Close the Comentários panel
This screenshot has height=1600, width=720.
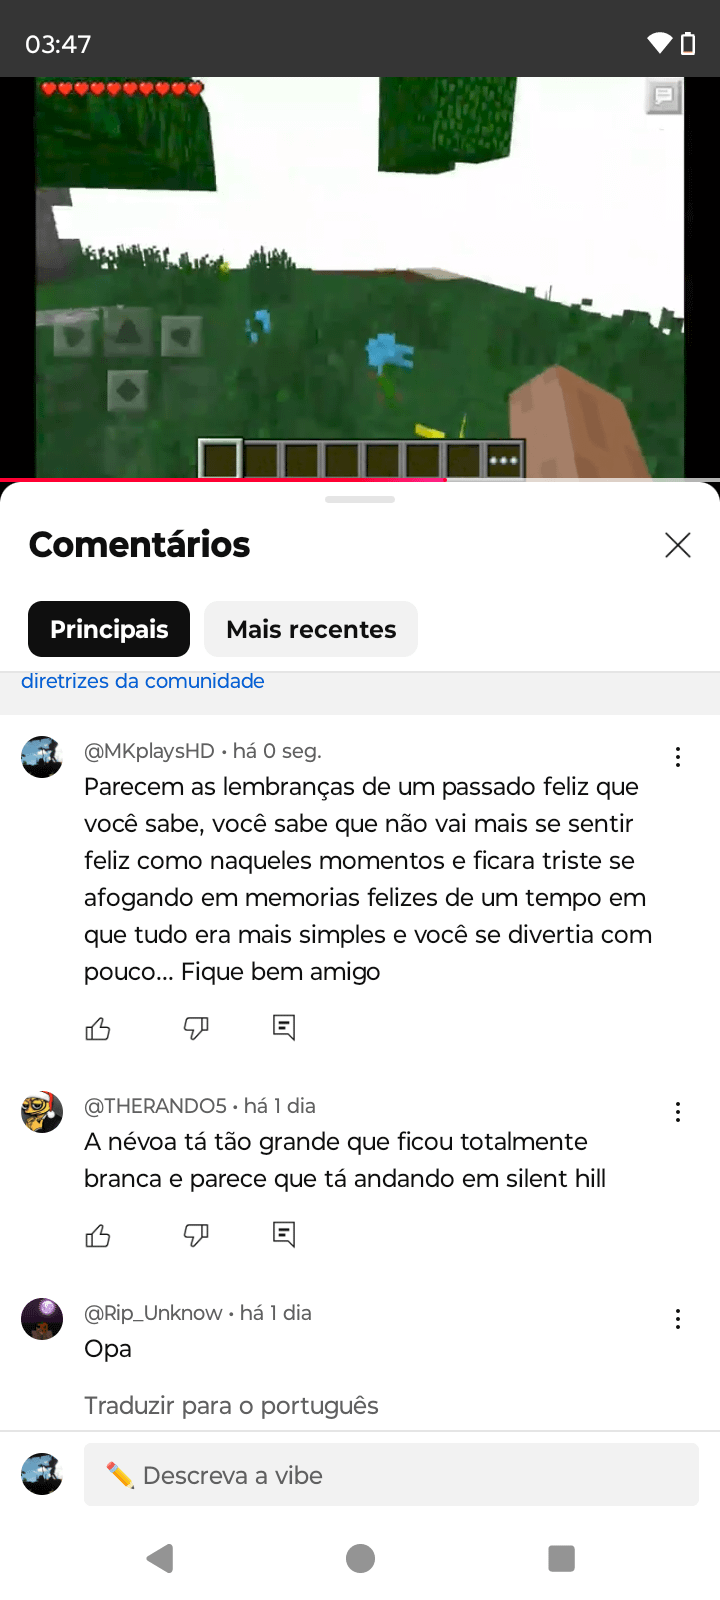coord(678,545)
